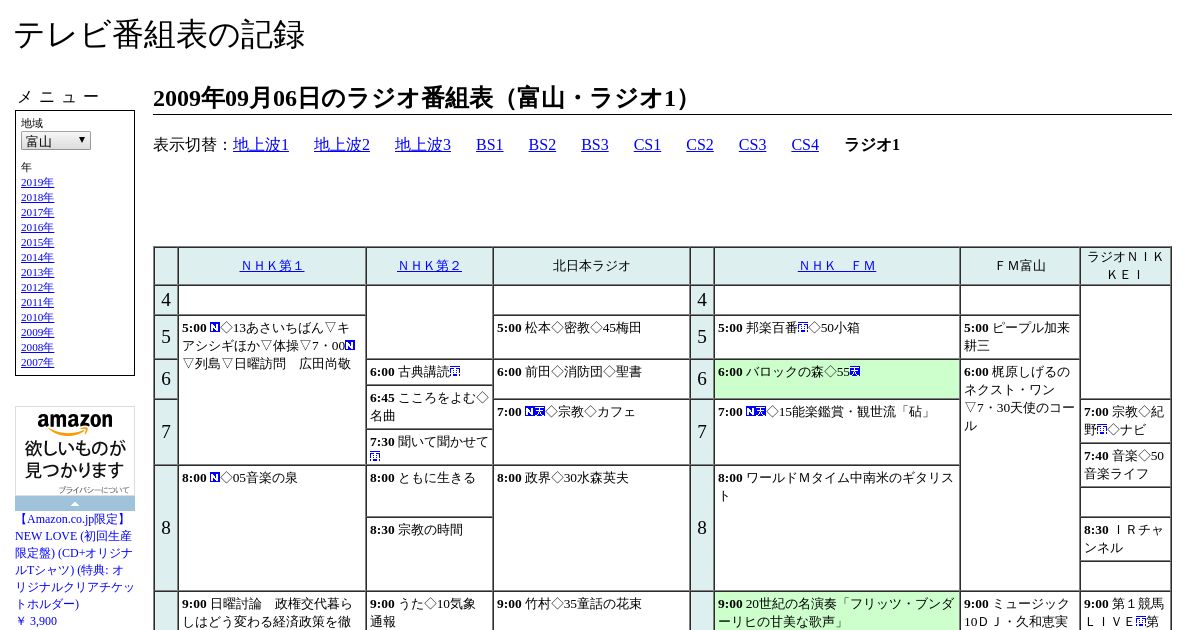Show the BS2 program listing
Viewport: 1200px width, 630px height.
point(542,145)
